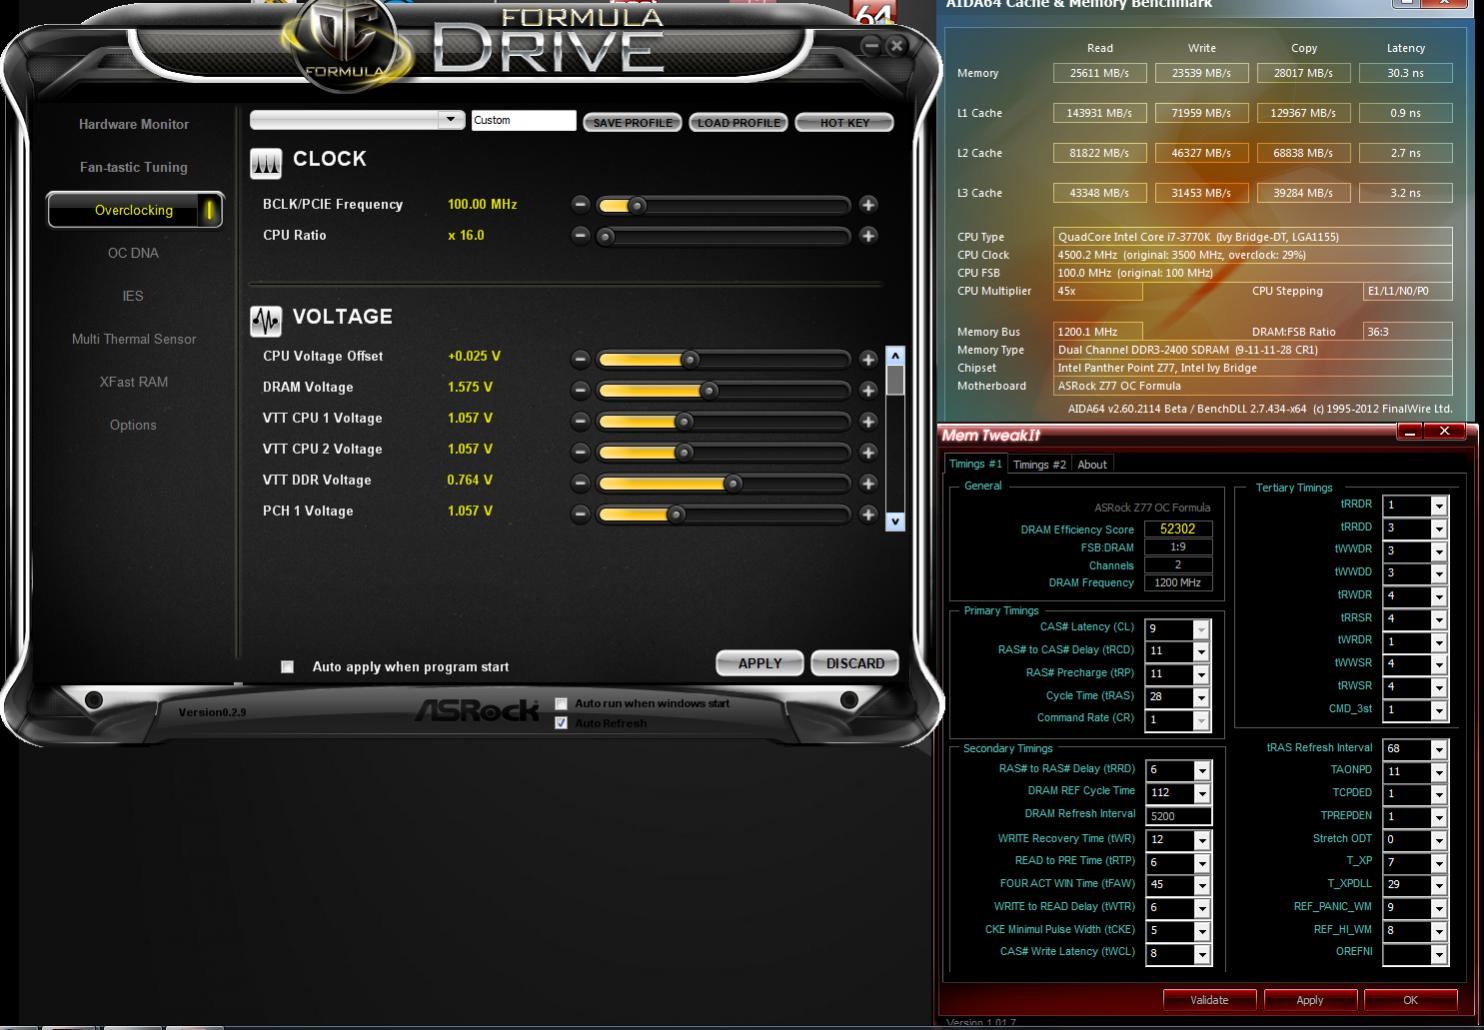Viewport: 1484px width, 1030px height.
Task: Increase DRAM Voltage with plus icon
Action: click(868, 390)
